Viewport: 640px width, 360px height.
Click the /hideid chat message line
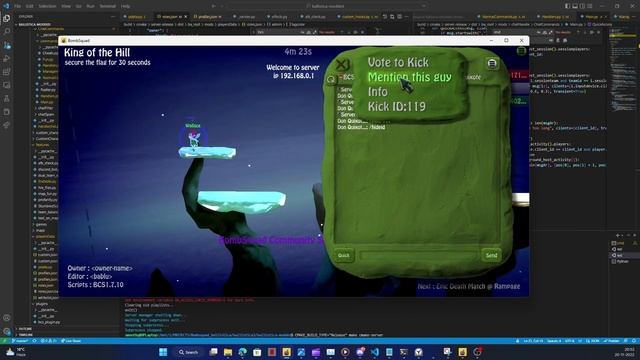coord(361,127)
